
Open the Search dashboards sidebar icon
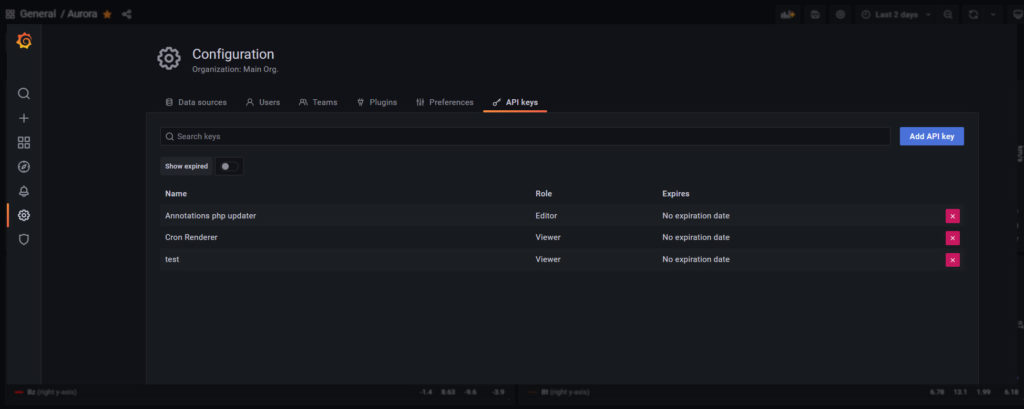24,93
